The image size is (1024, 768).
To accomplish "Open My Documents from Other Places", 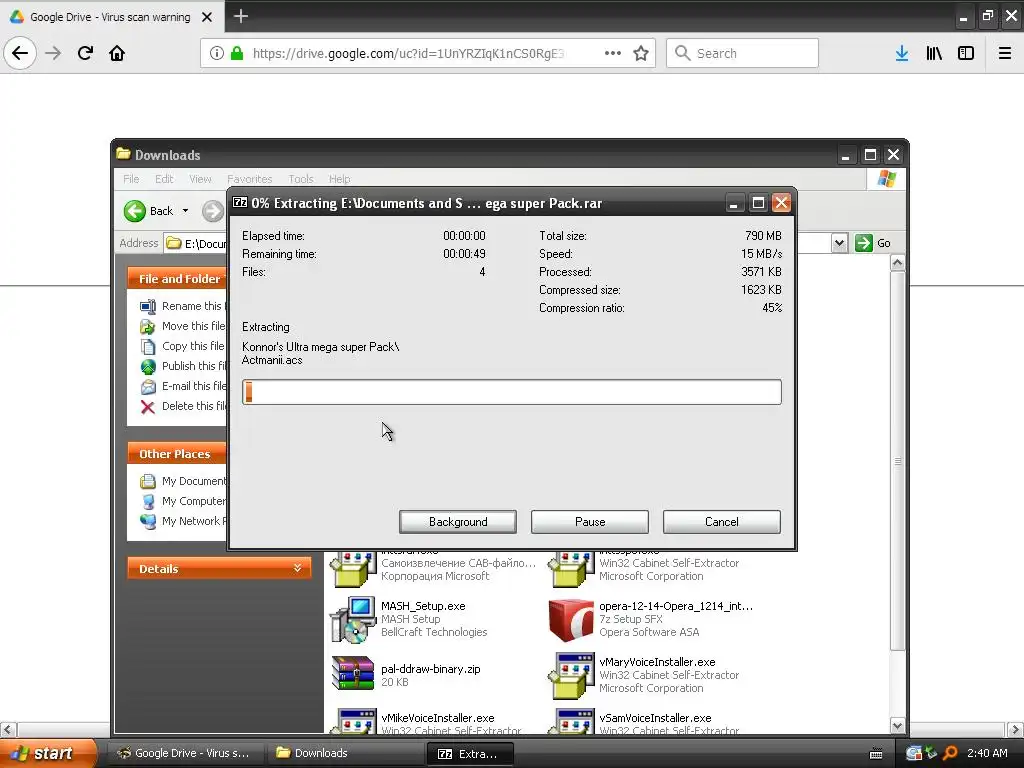I will (x=184, y=481).
